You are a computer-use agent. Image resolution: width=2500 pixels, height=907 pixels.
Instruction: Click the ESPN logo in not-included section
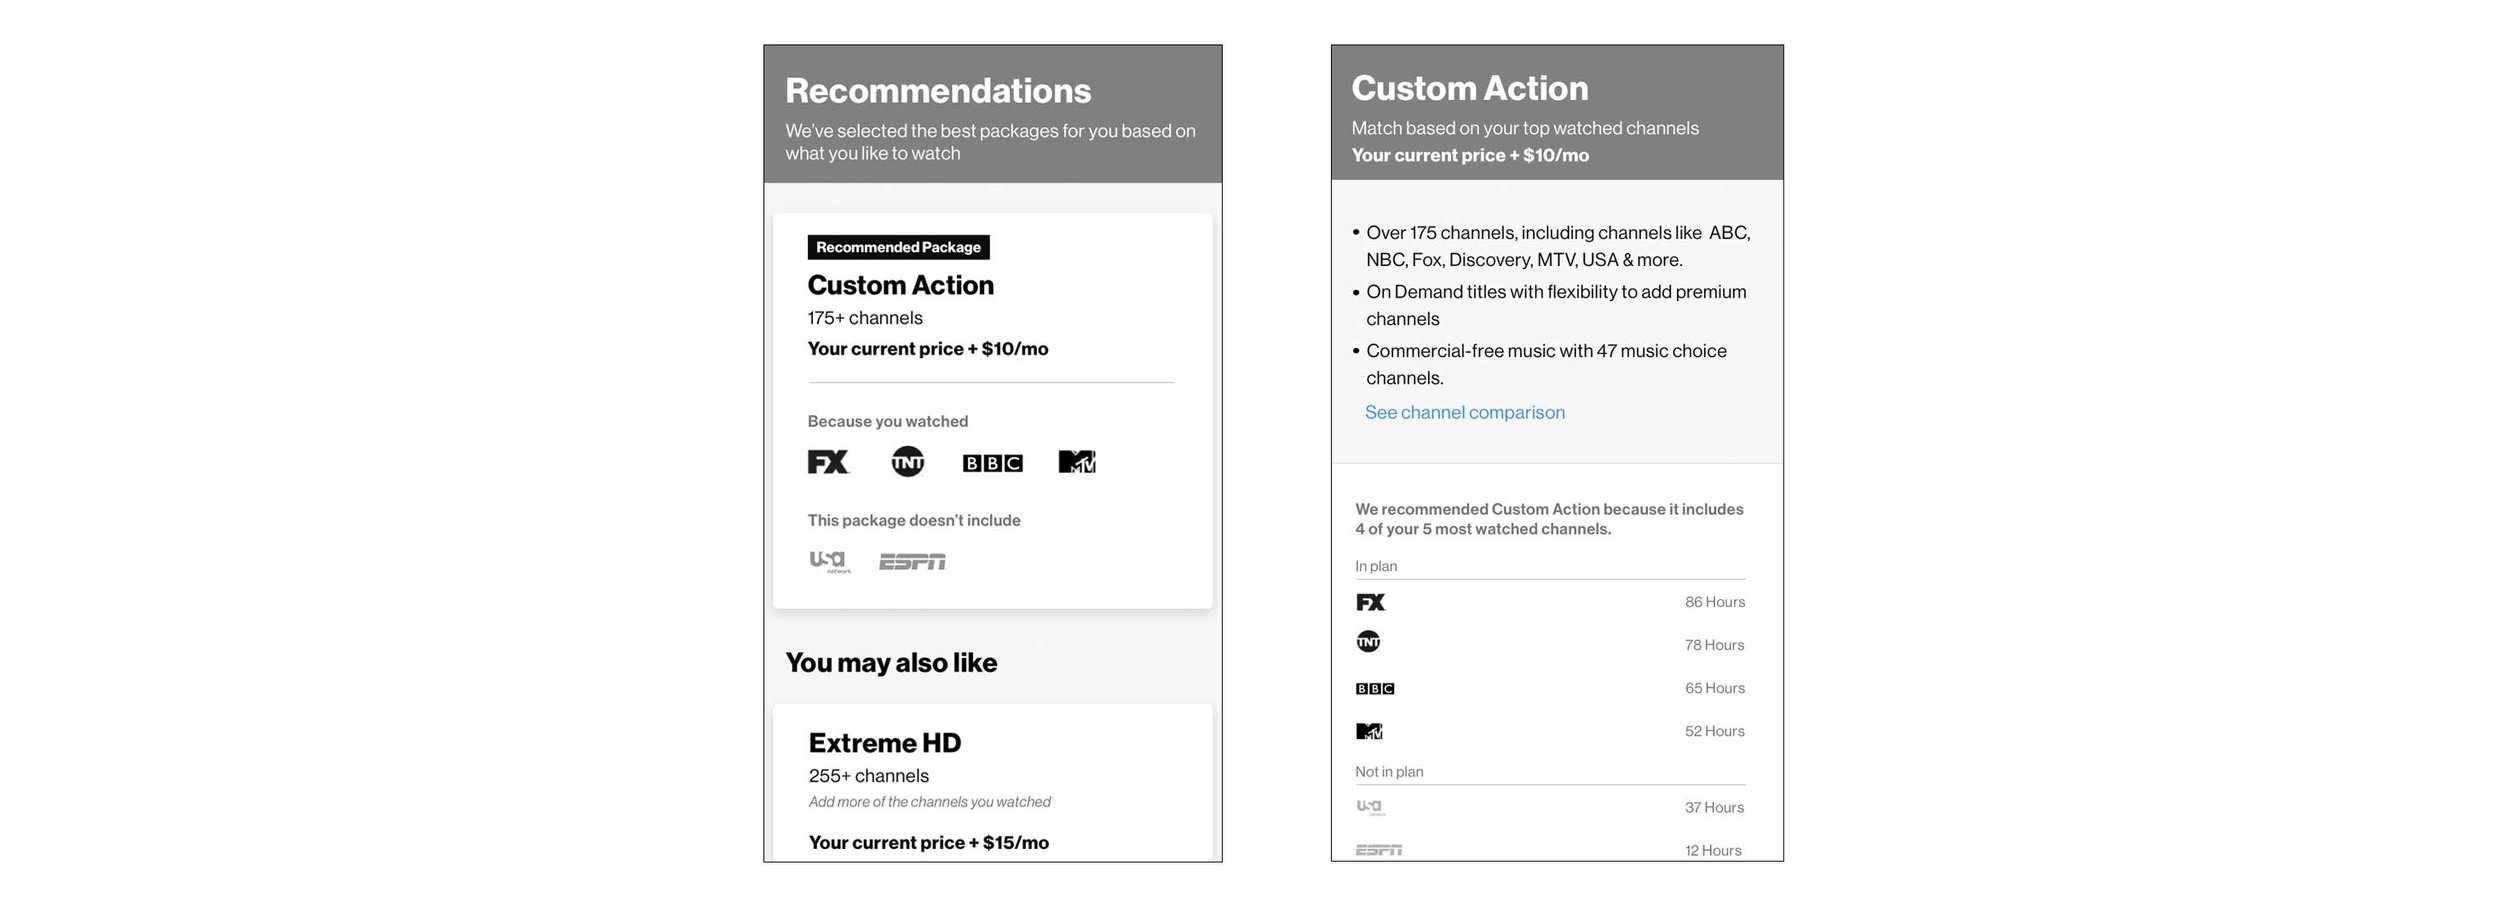tap(912, 562)
